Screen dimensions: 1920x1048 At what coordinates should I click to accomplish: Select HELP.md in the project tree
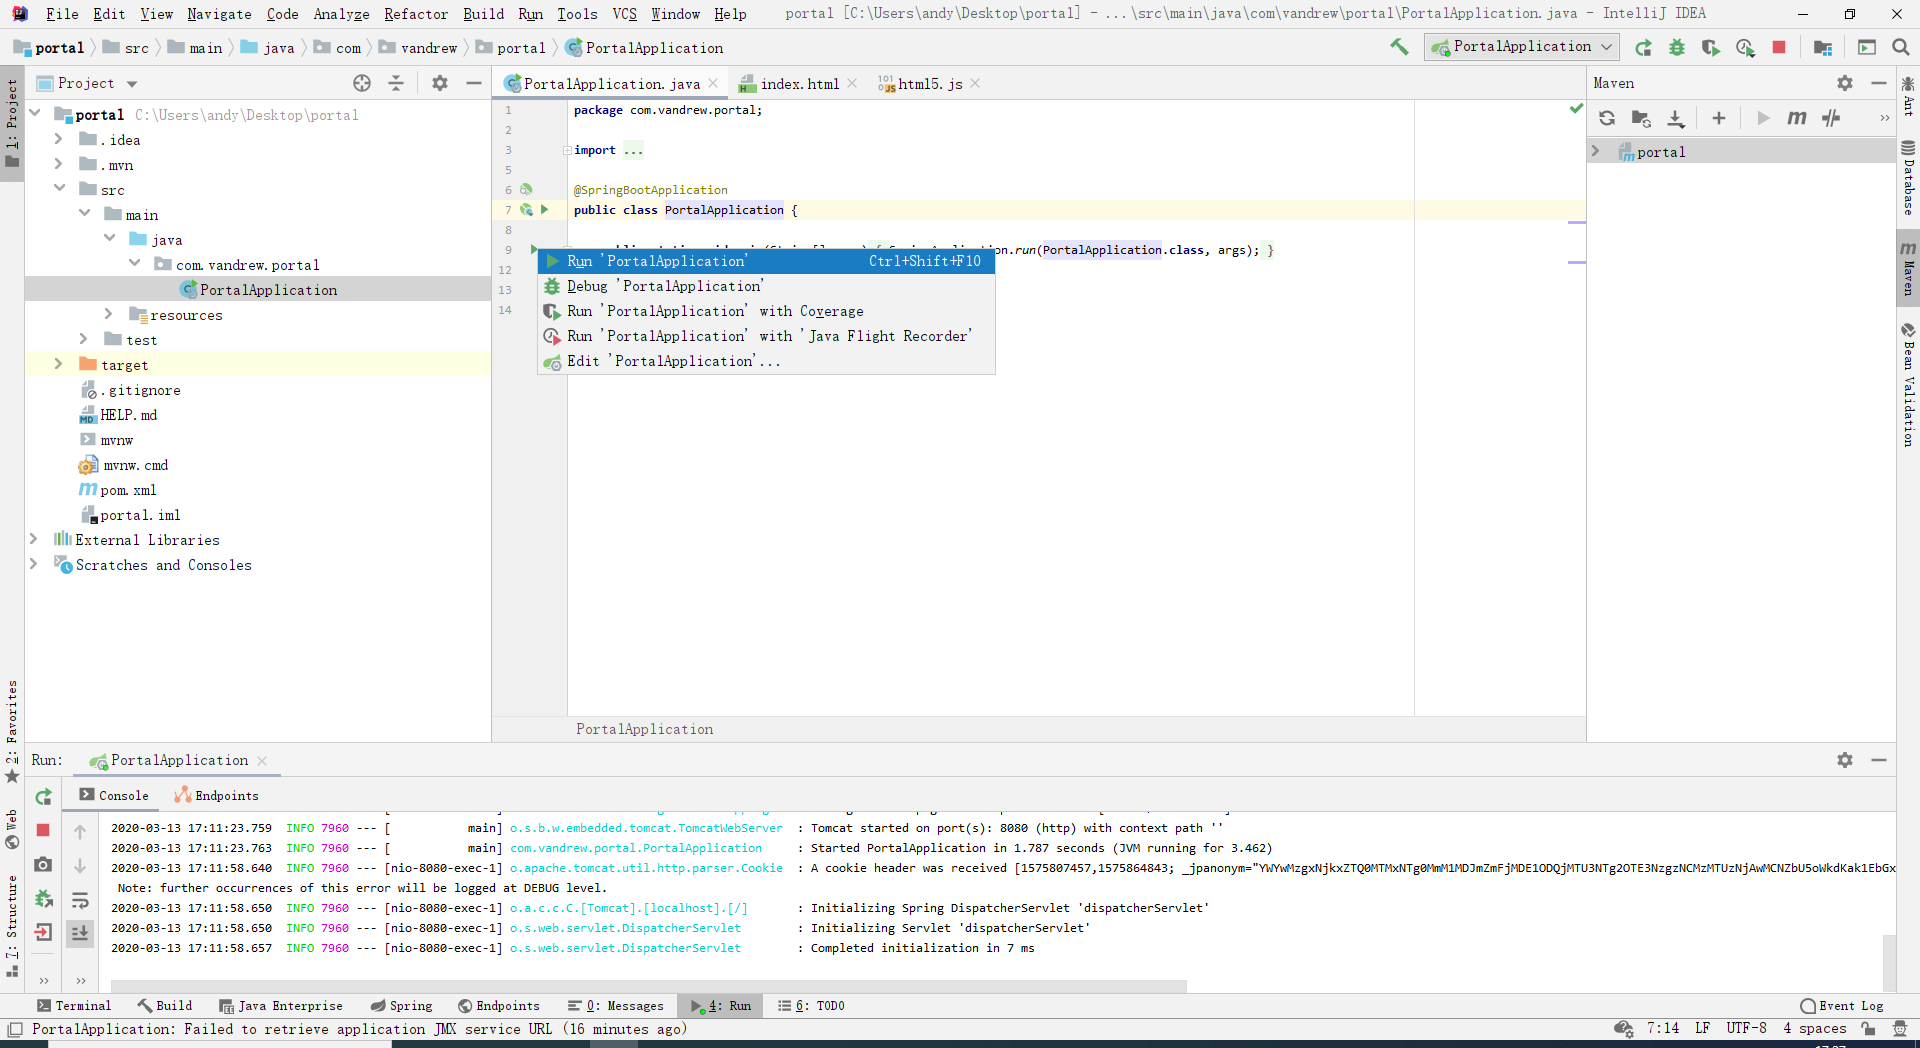tap(128, 415)
